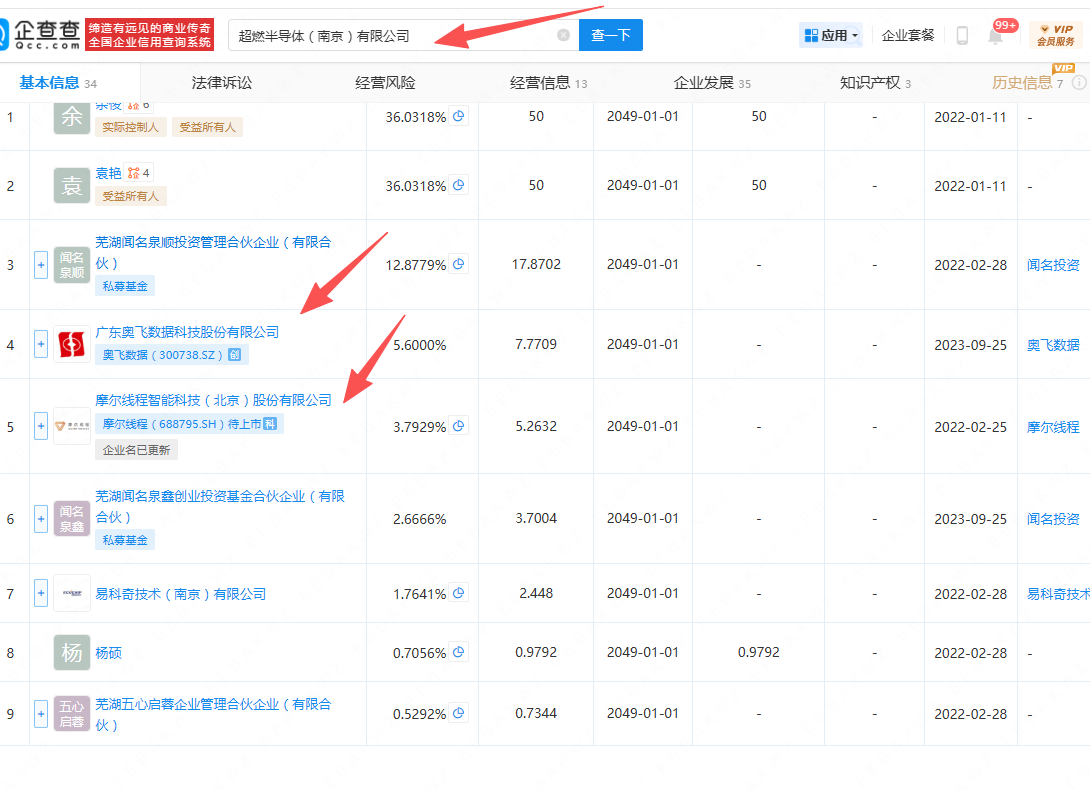Image resolution: width=1090 pixels, height=790 pixels.
Task: Click the red 奥飞数据 company logo
Action: point(72,344)
